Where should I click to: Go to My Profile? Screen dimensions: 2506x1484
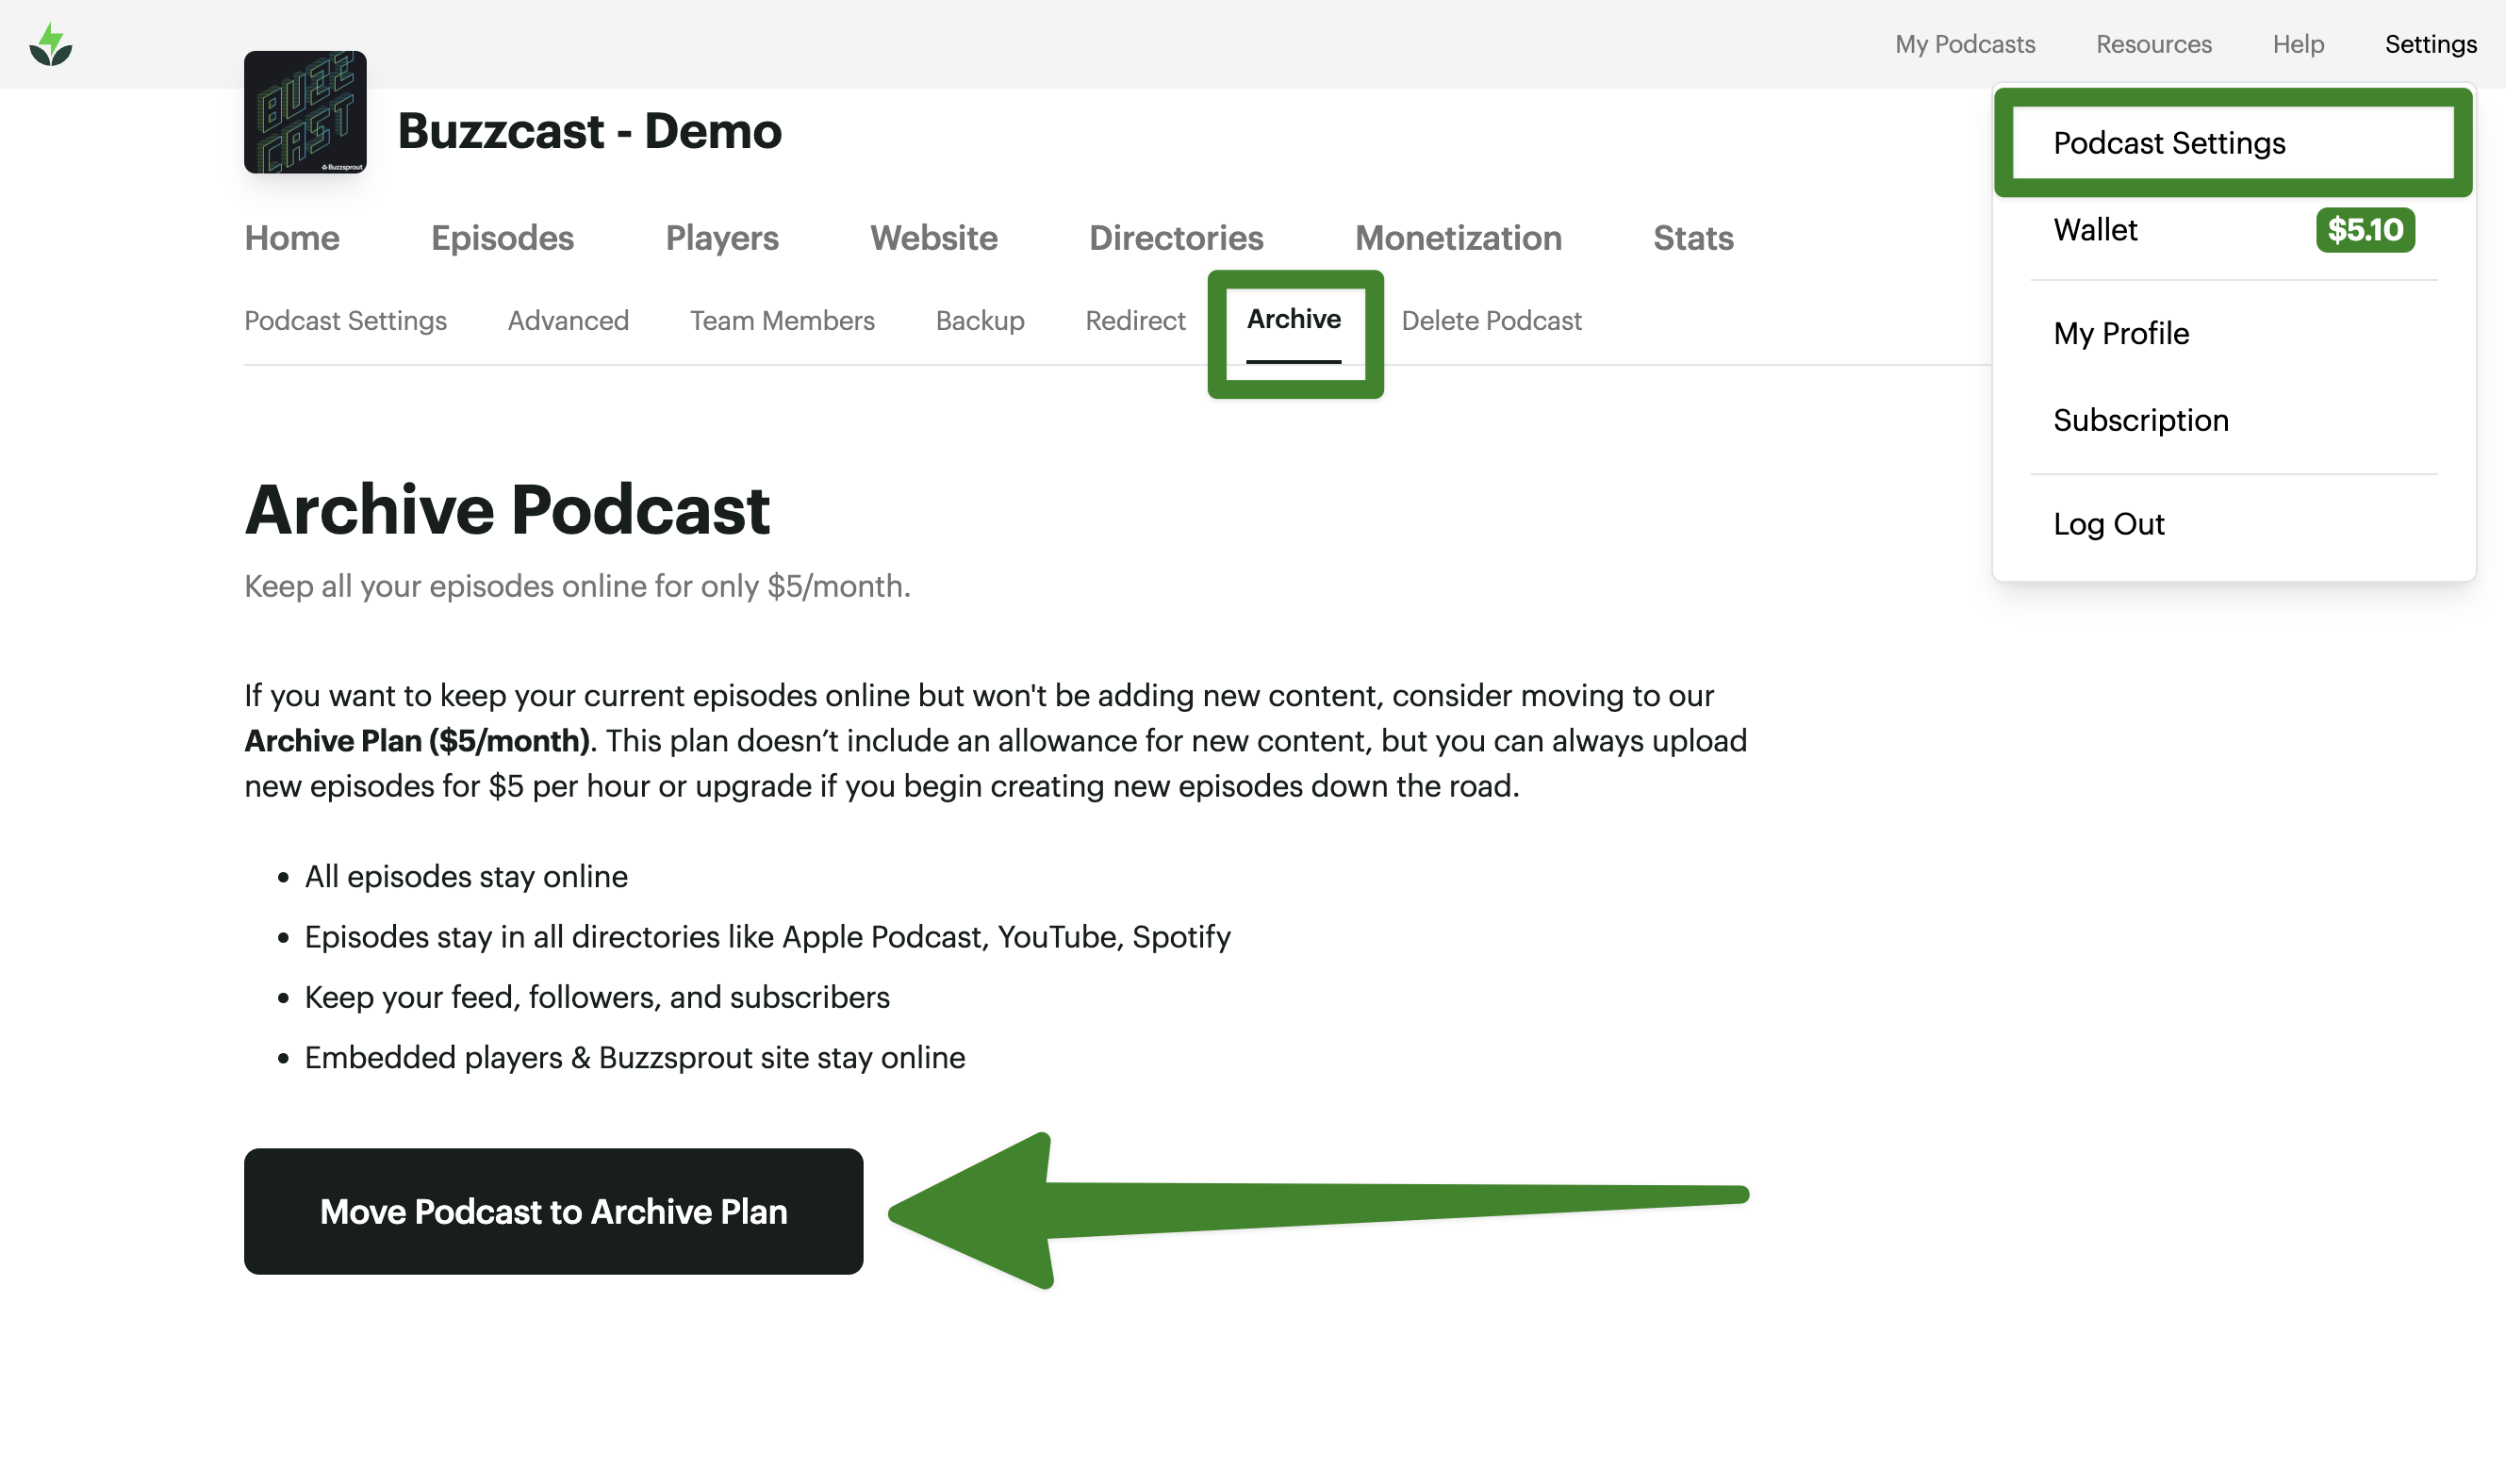click(x=2120, y=333)
